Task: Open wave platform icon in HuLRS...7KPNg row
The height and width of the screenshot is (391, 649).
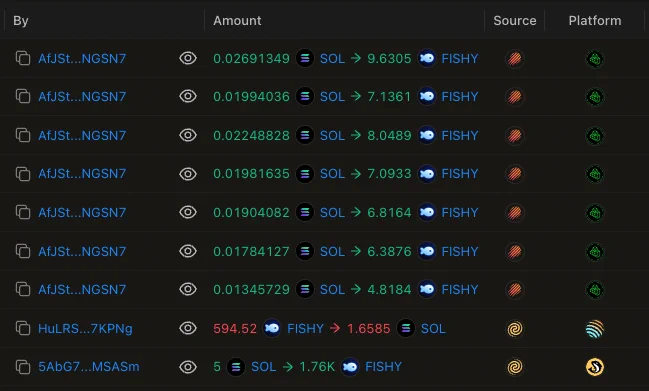Action: [595, 329]
